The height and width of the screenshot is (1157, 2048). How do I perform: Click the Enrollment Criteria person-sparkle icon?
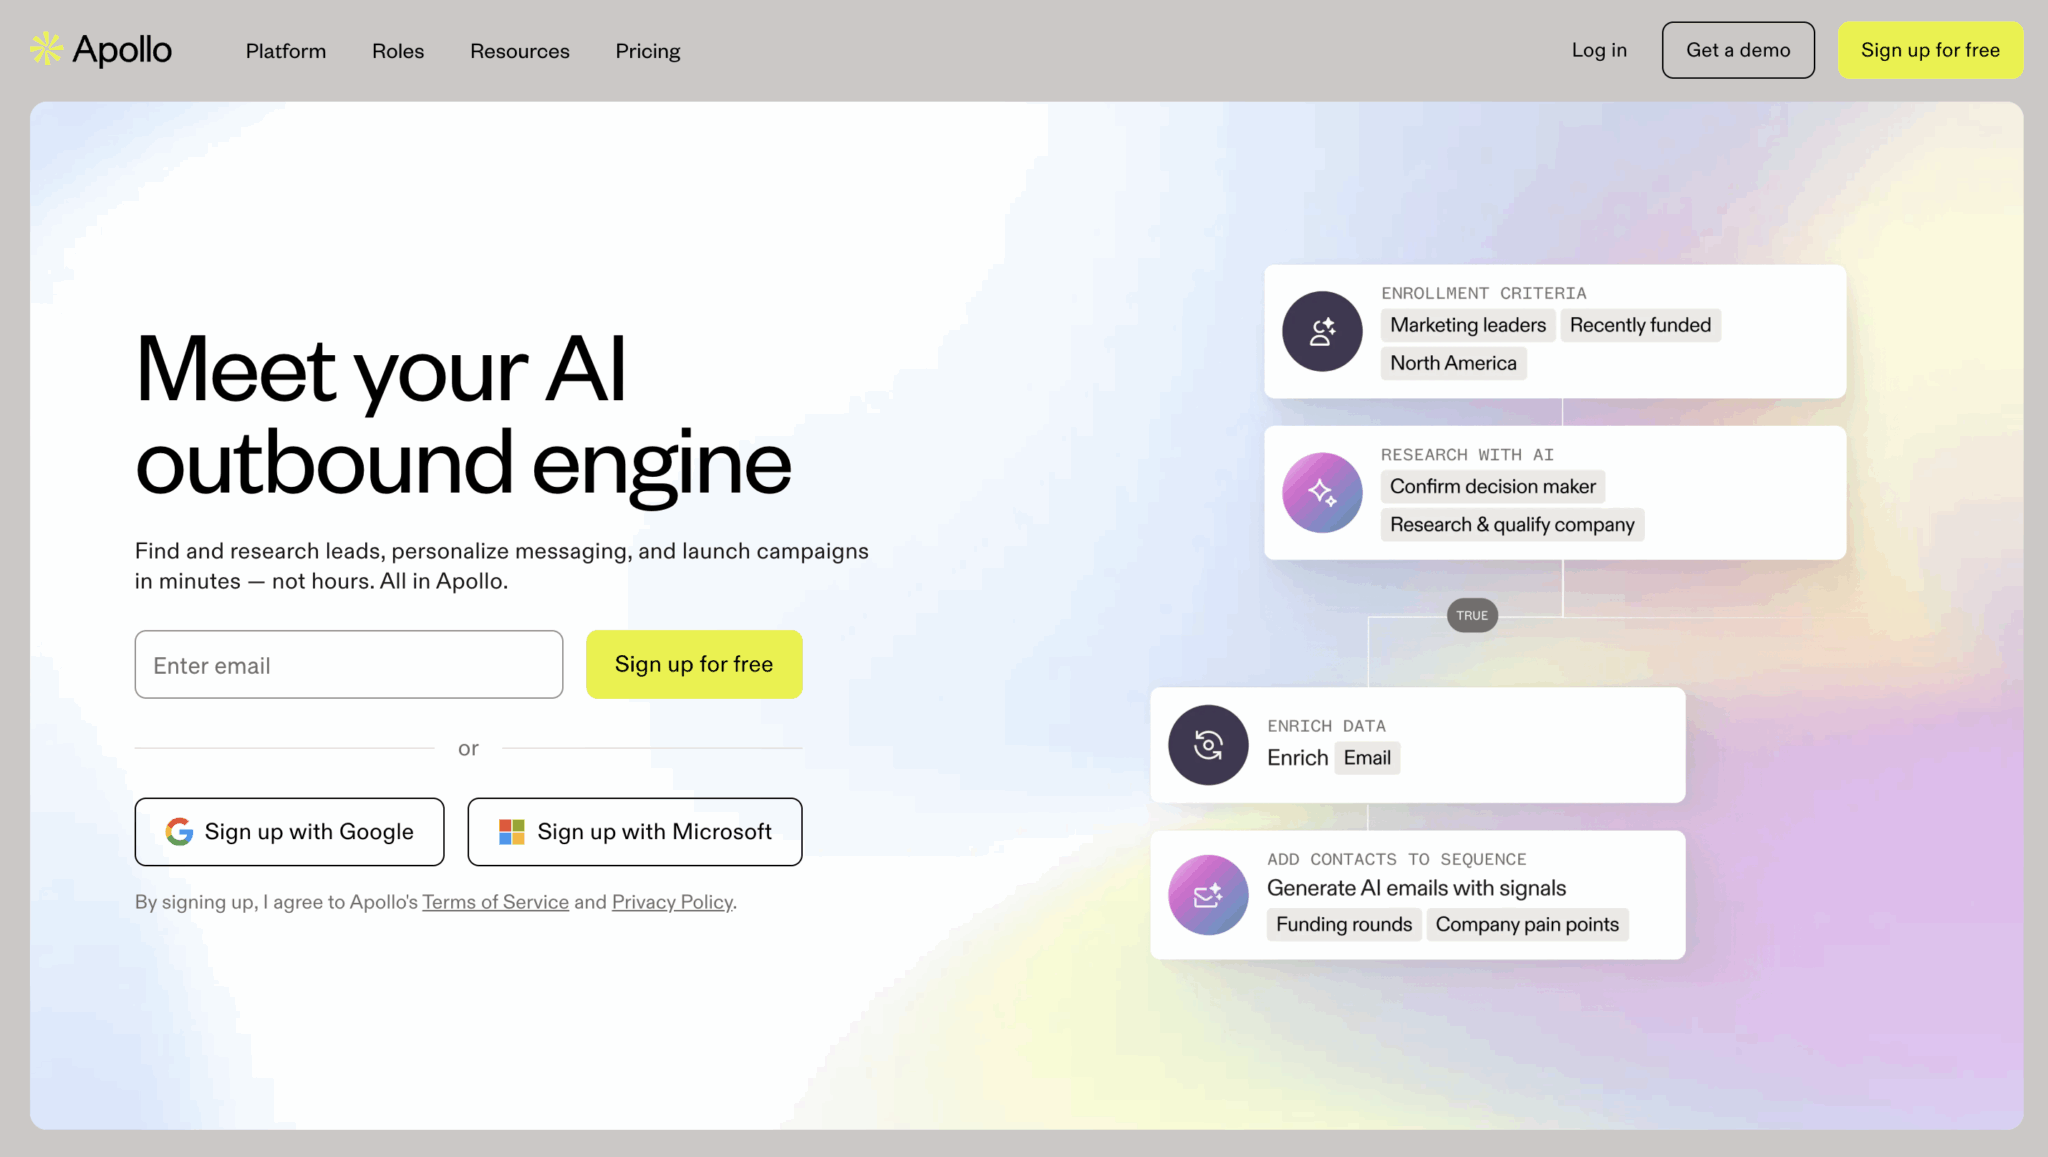click(1322, 331)
